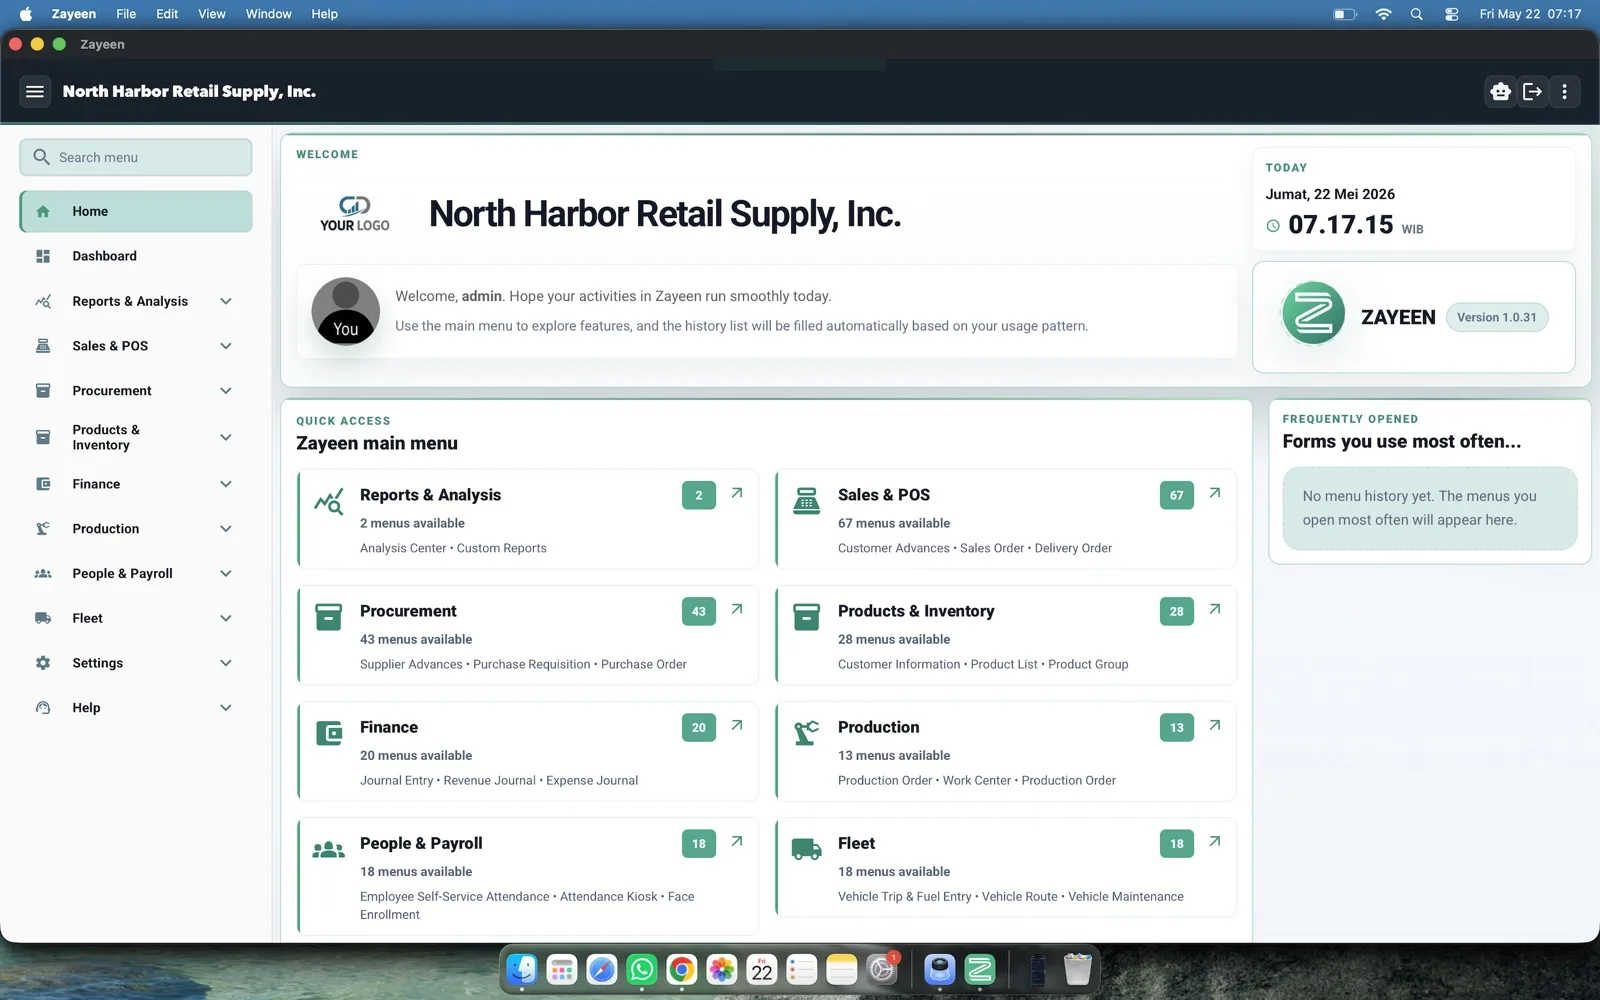
Task: Click the Sales & POS sidebar register icon
Action: (43, 346)
